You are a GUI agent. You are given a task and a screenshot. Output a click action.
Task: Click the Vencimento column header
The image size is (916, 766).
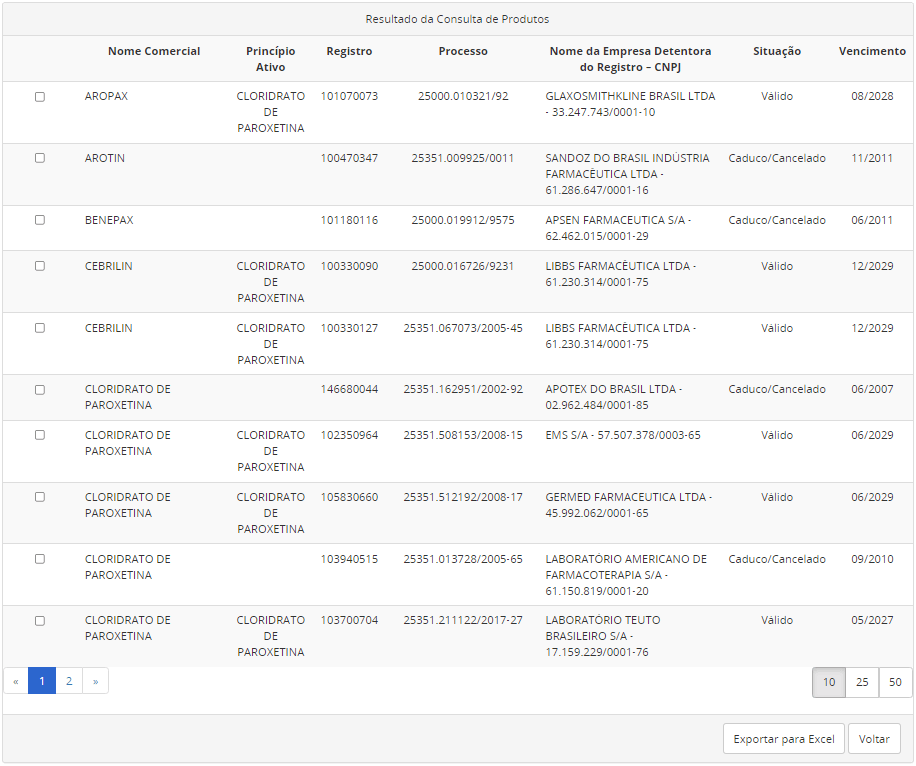[x=872, y=52]
